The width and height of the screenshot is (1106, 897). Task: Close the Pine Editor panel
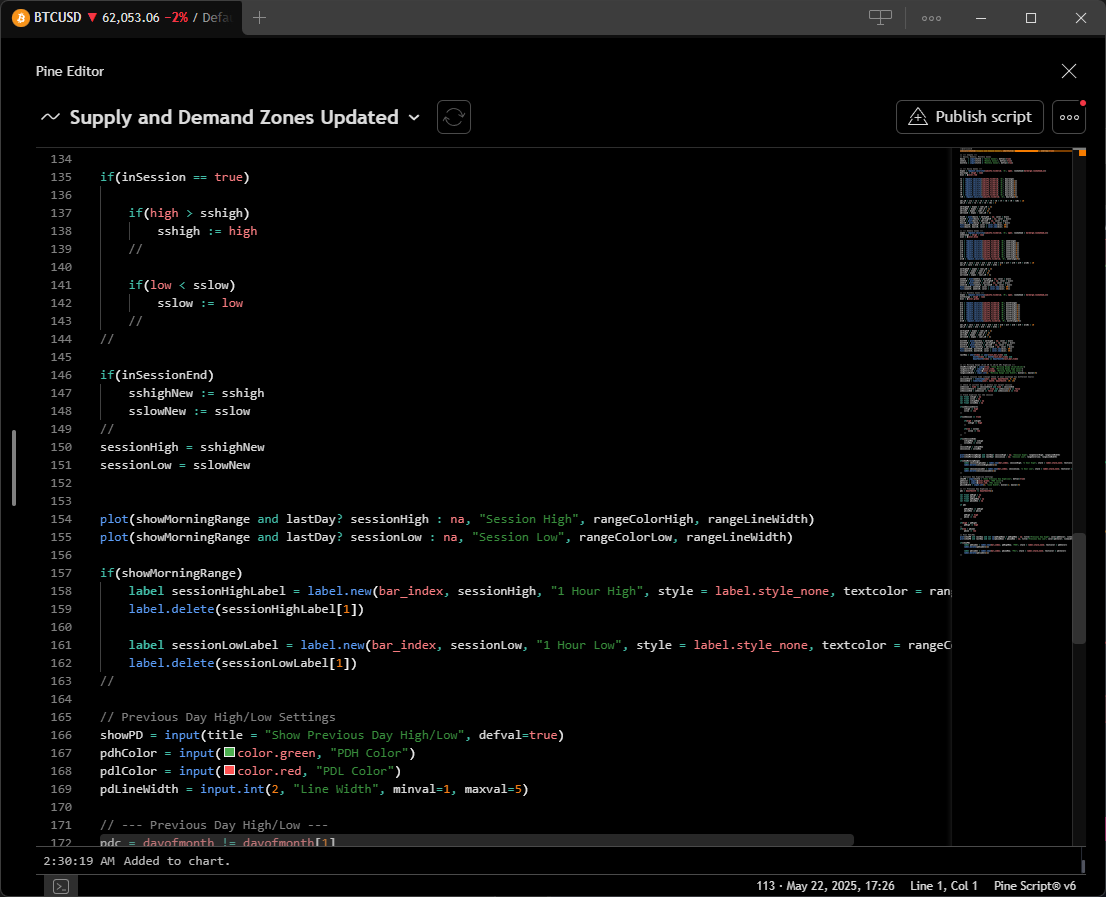1069,71
